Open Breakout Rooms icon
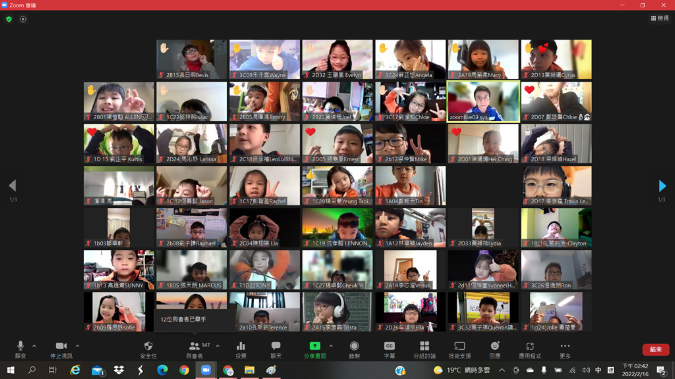The height and width of the screenshot is (379, 675). pos(424,349)
